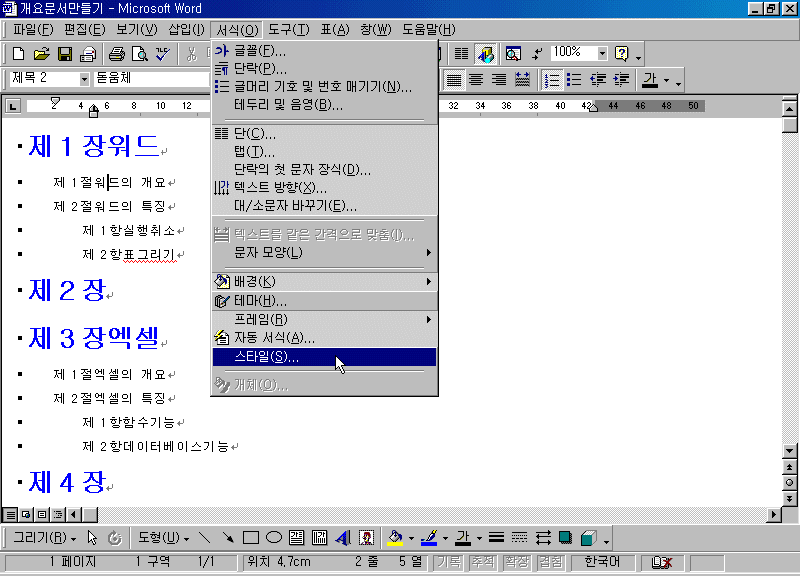Run the spelling and grammar check
800x576 pixels.
[x=163, y=54]
